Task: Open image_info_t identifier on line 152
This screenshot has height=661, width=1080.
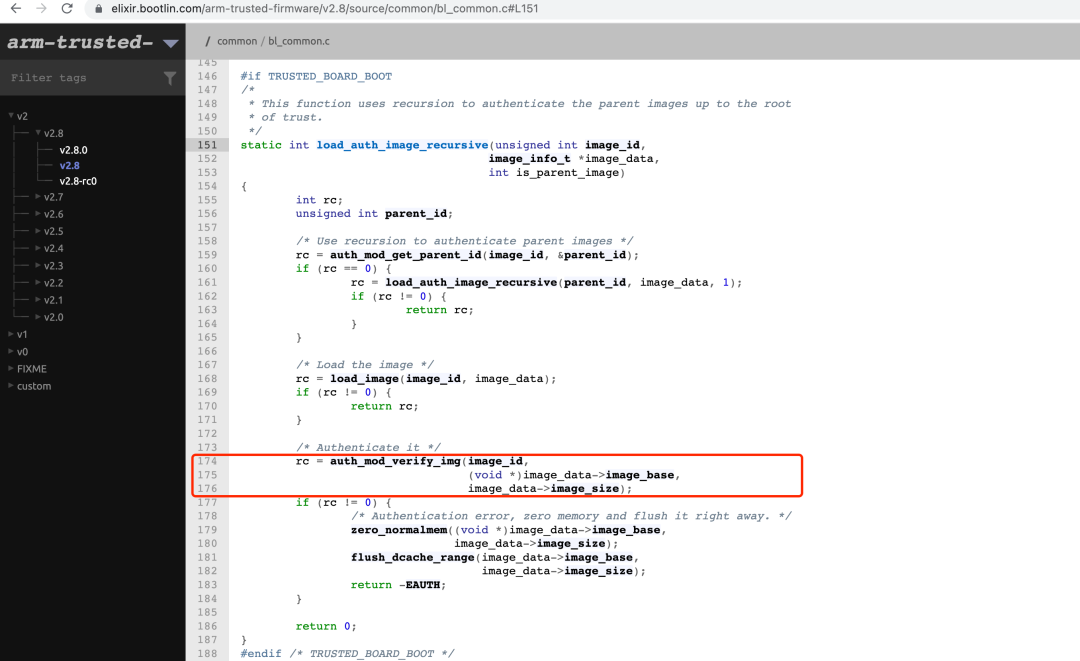Action: (x=530, y=158)
